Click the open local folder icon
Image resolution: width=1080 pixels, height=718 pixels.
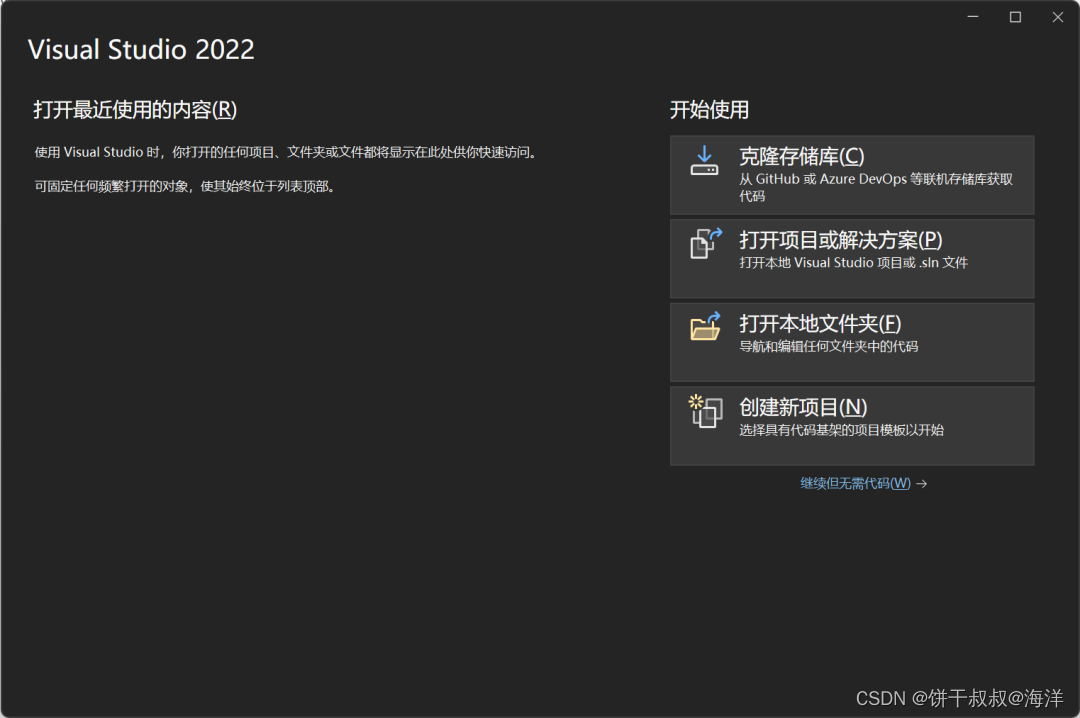click(705, 326)
